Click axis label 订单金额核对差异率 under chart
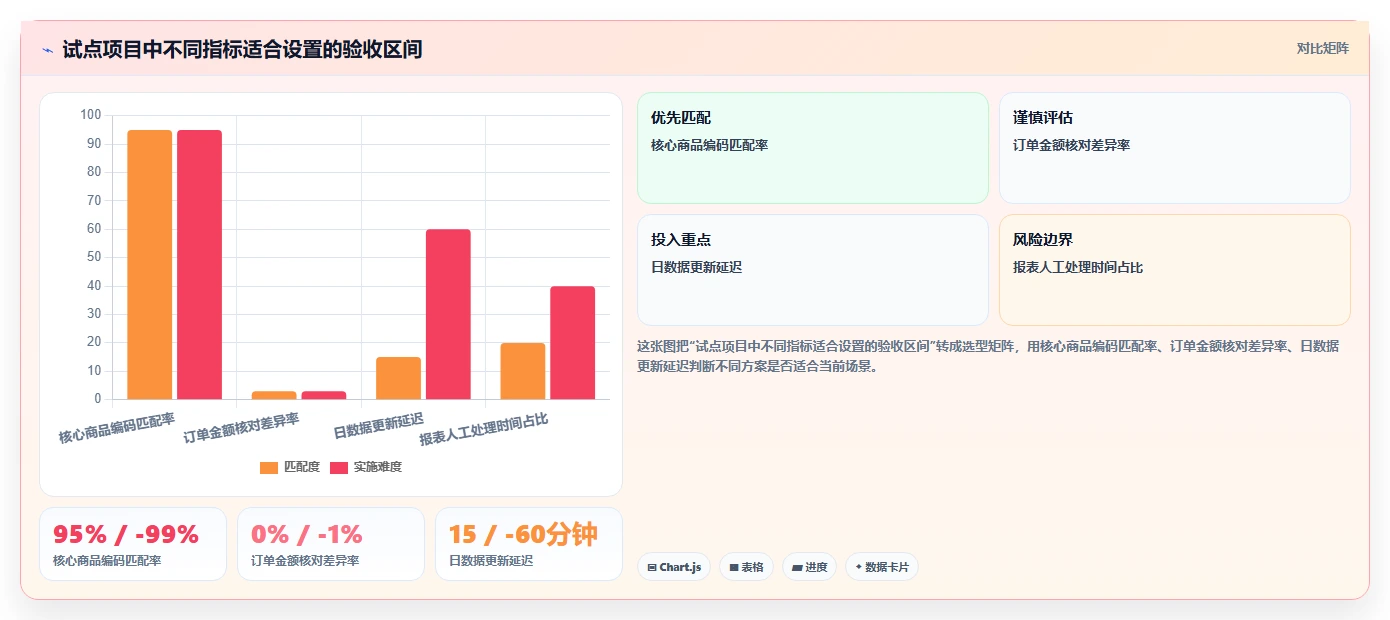Screen dimensions: 1390x620 pyautogui.click(x=242, y=428)
